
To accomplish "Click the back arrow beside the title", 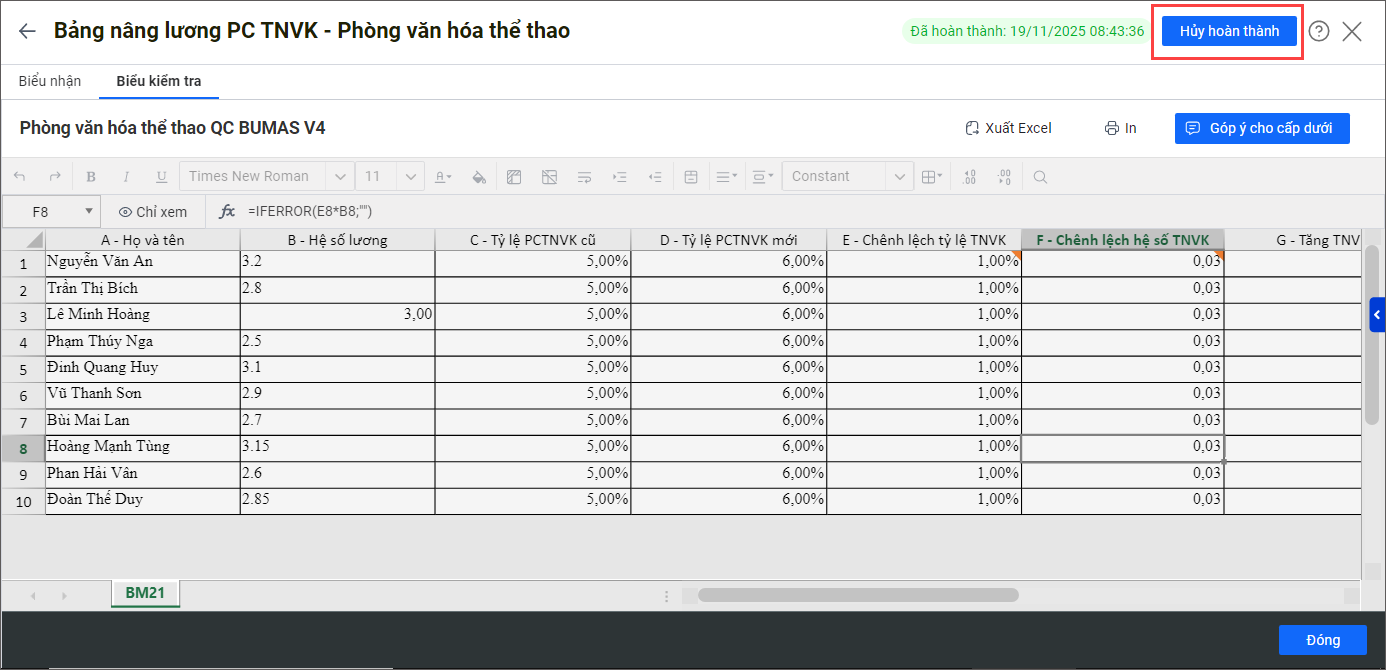I will click(27, 31).
